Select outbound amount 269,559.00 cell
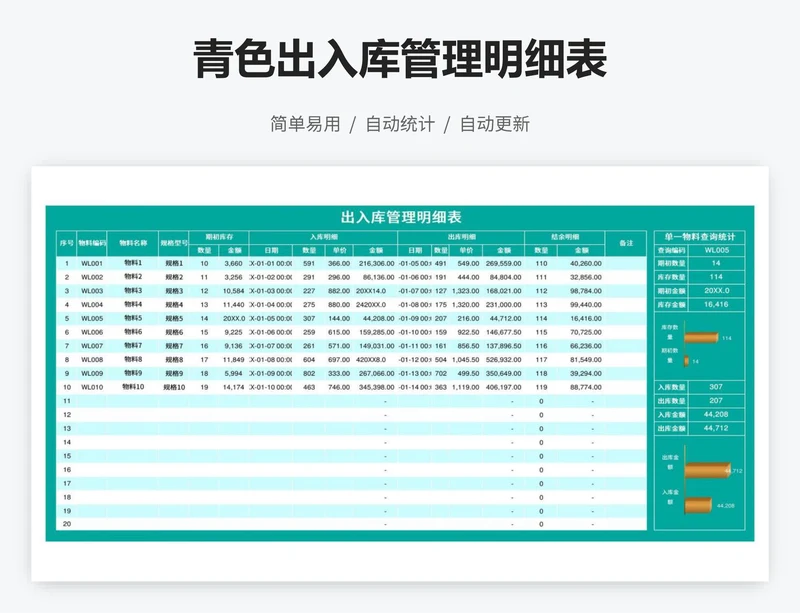This screenshot has height=613, width=800. coord(504,264)
